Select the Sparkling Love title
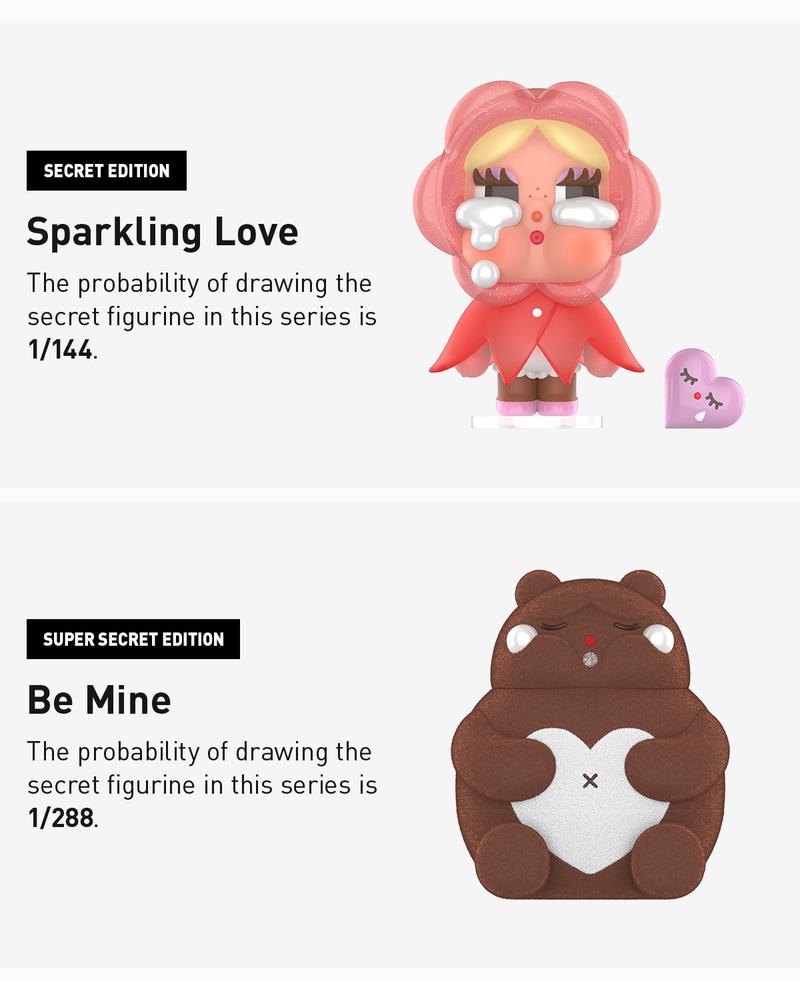 pyautogui.click(x=162, y=232)
